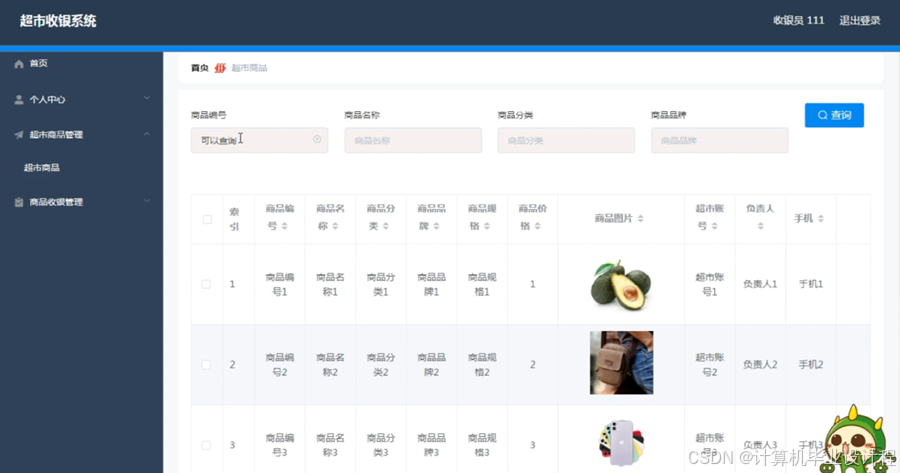
Task: Sort the table by 商品品牌 arrows
Action: [x=436, y=226]
